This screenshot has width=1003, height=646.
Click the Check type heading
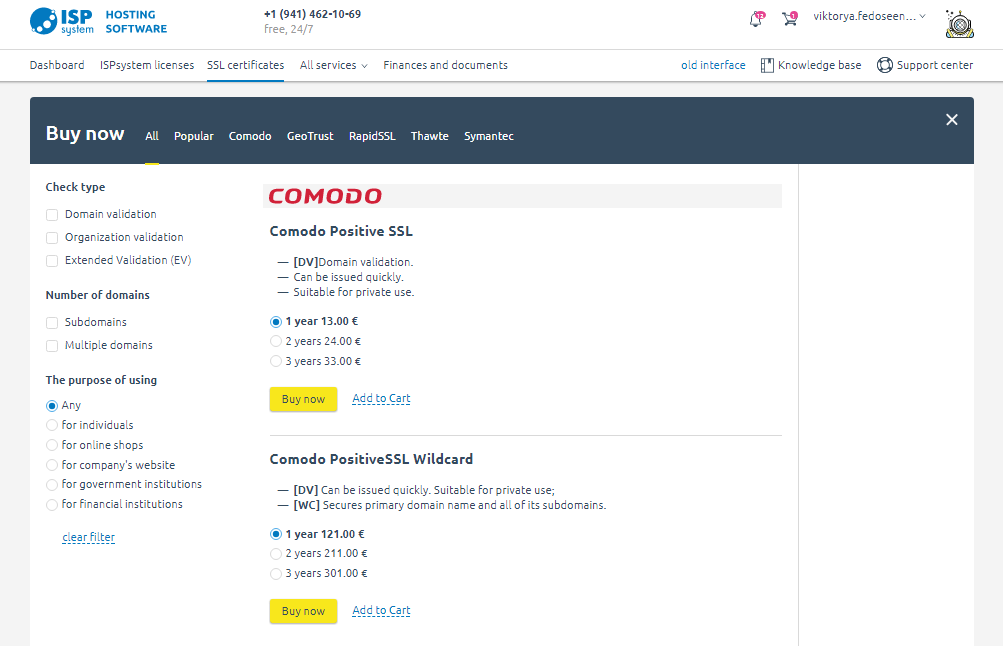[x=75, y=187]
